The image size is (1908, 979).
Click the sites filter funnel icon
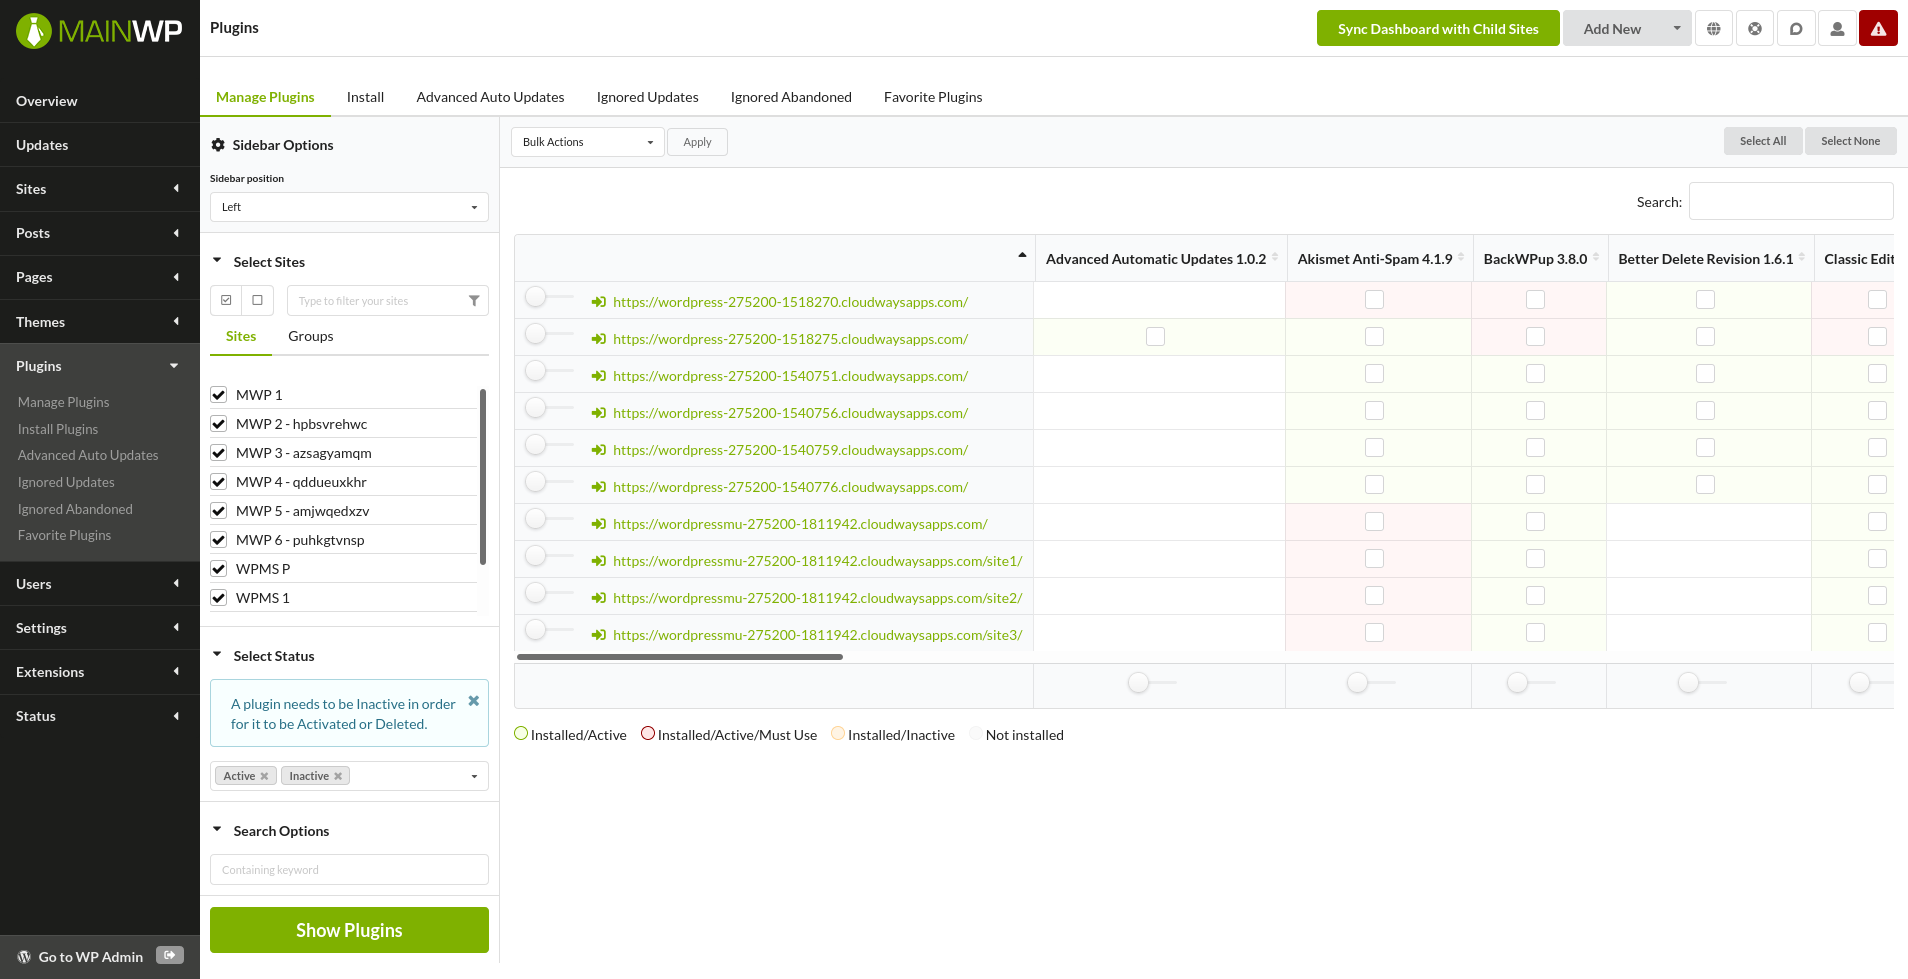coord(474,300)
